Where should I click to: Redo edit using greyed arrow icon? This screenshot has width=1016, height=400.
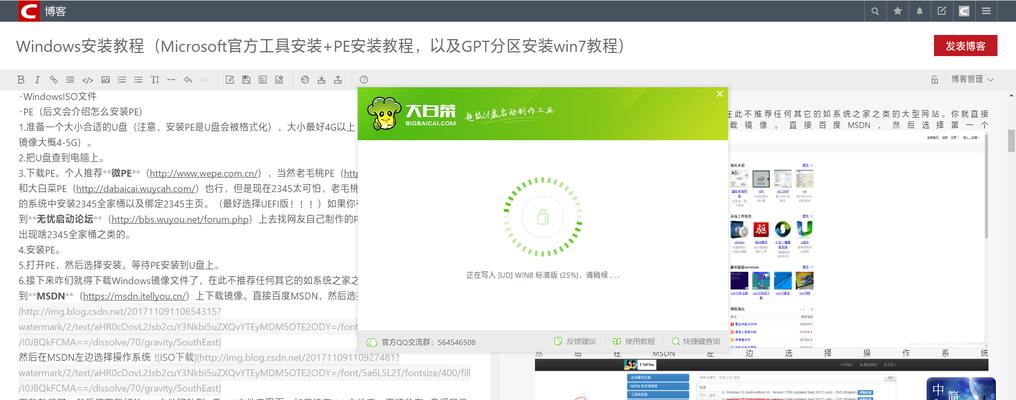[204, 80]
